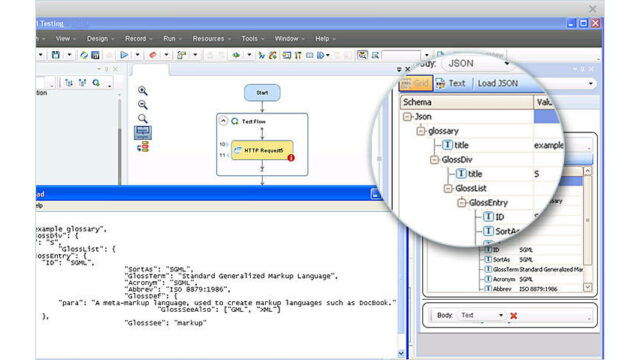Viewport: 640px width, 360px height.
Task: Select the Start node in flow diagram
Action: (262, 93)
